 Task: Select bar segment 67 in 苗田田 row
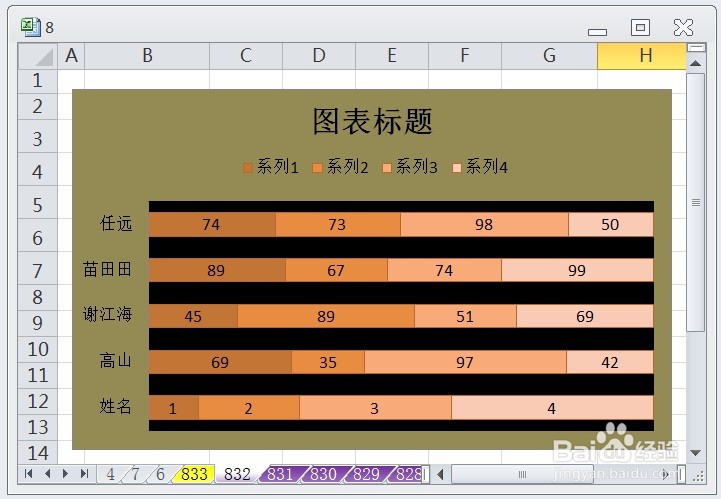pos(336,270)
